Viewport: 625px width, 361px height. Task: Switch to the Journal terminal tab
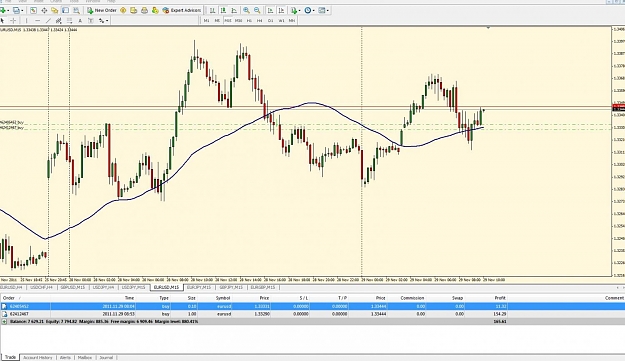[x=106, y=357]
